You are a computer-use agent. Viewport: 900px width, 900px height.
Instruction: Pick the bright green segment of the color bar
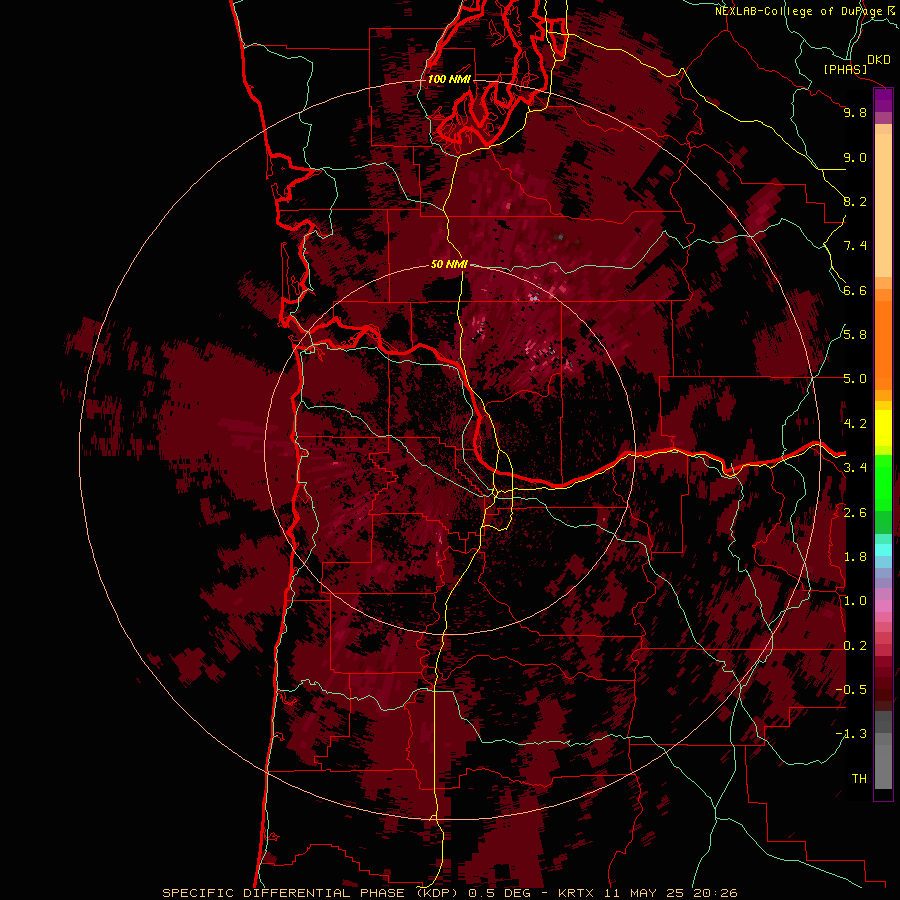pos(883,482)
